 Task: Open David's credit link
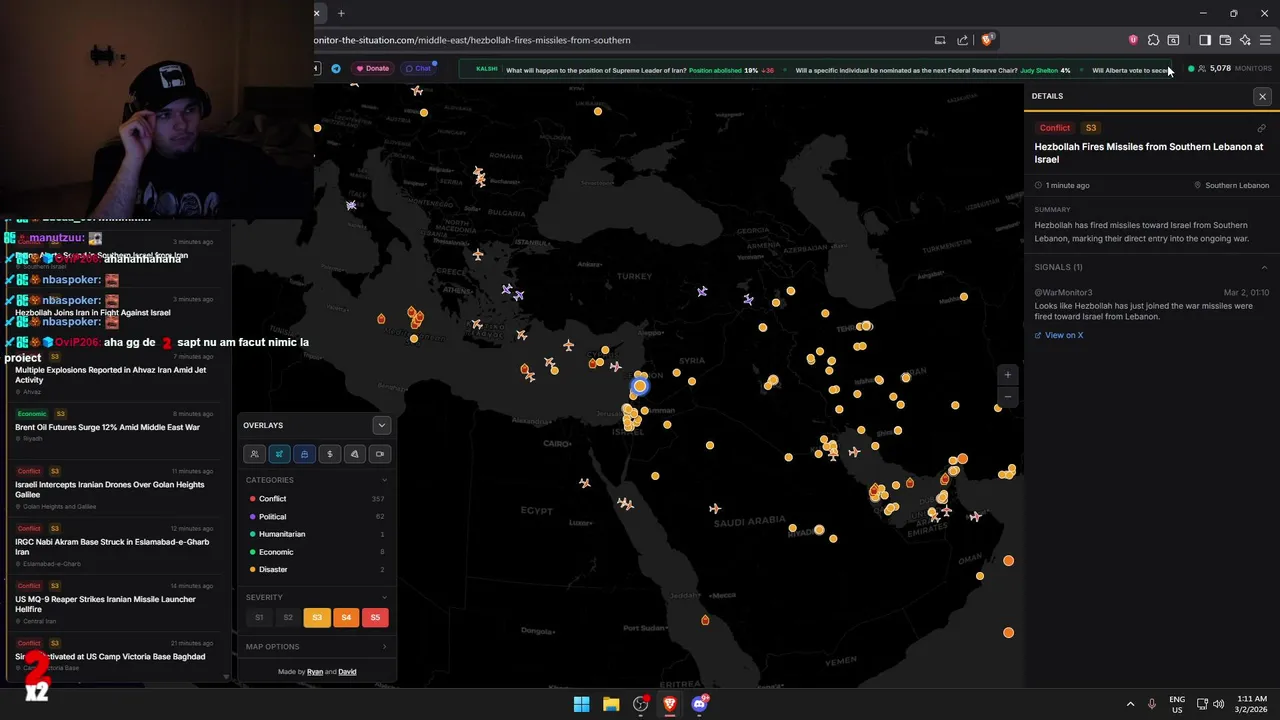click(x=347, y=672)
